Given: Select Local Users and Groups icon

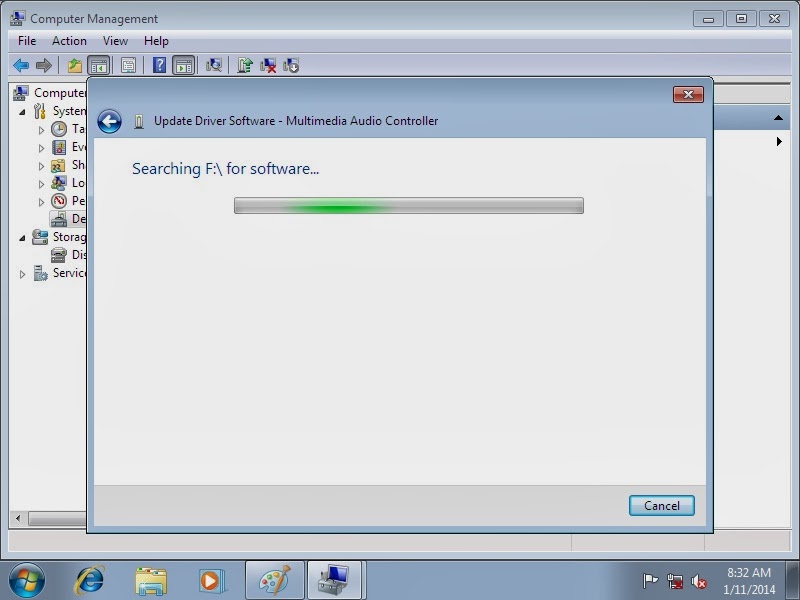Looking at the screenshot, I should (59, 183).
